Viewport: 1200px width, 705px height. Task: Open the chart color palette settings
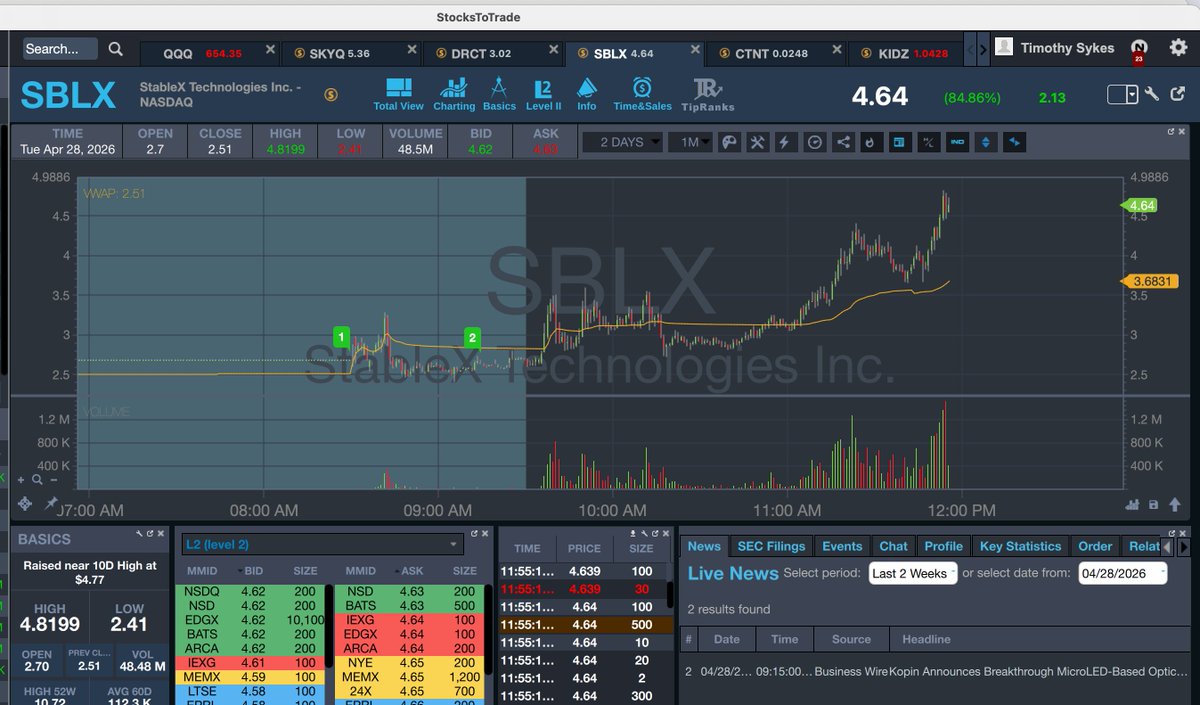click(x=729, y=143)
